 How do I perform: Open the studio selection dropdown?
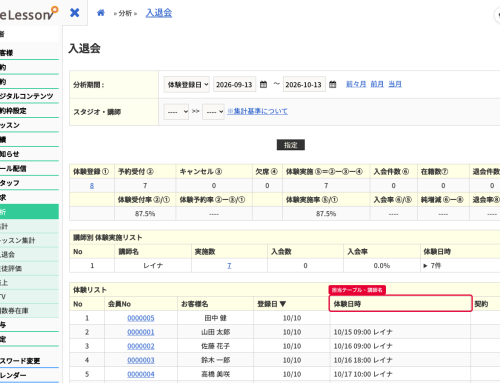(176, 112)
